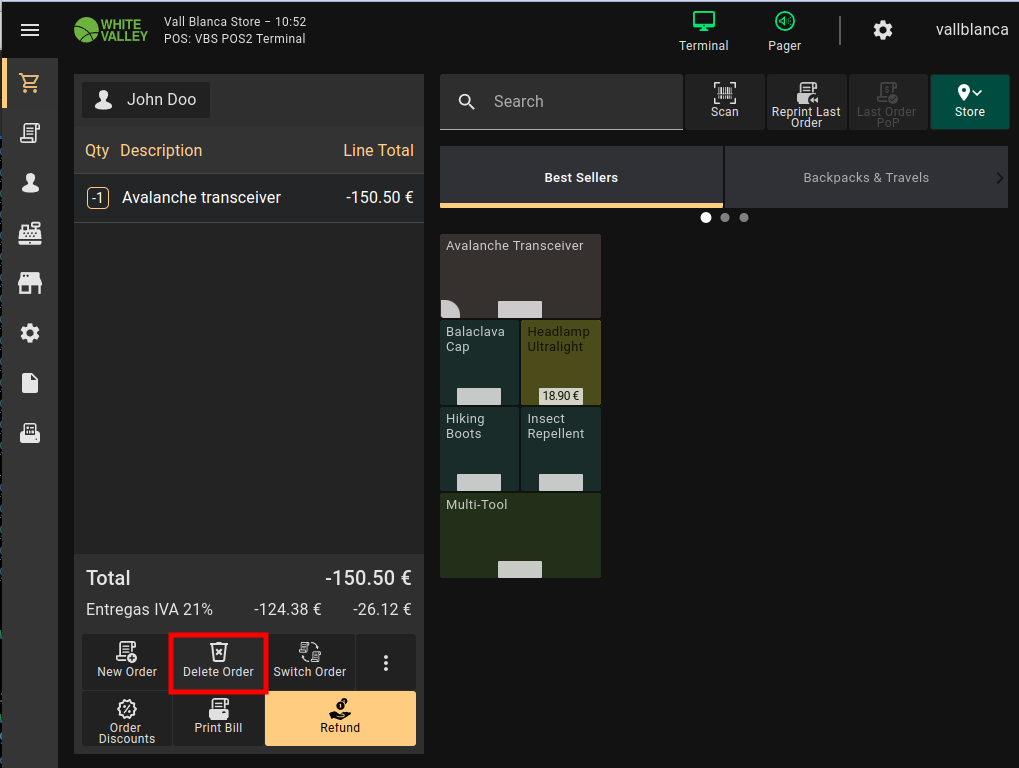Viewport: 1019px width, 768px height.
Task: Click the shopping cart sidebar icon
Action: (30, 84)
